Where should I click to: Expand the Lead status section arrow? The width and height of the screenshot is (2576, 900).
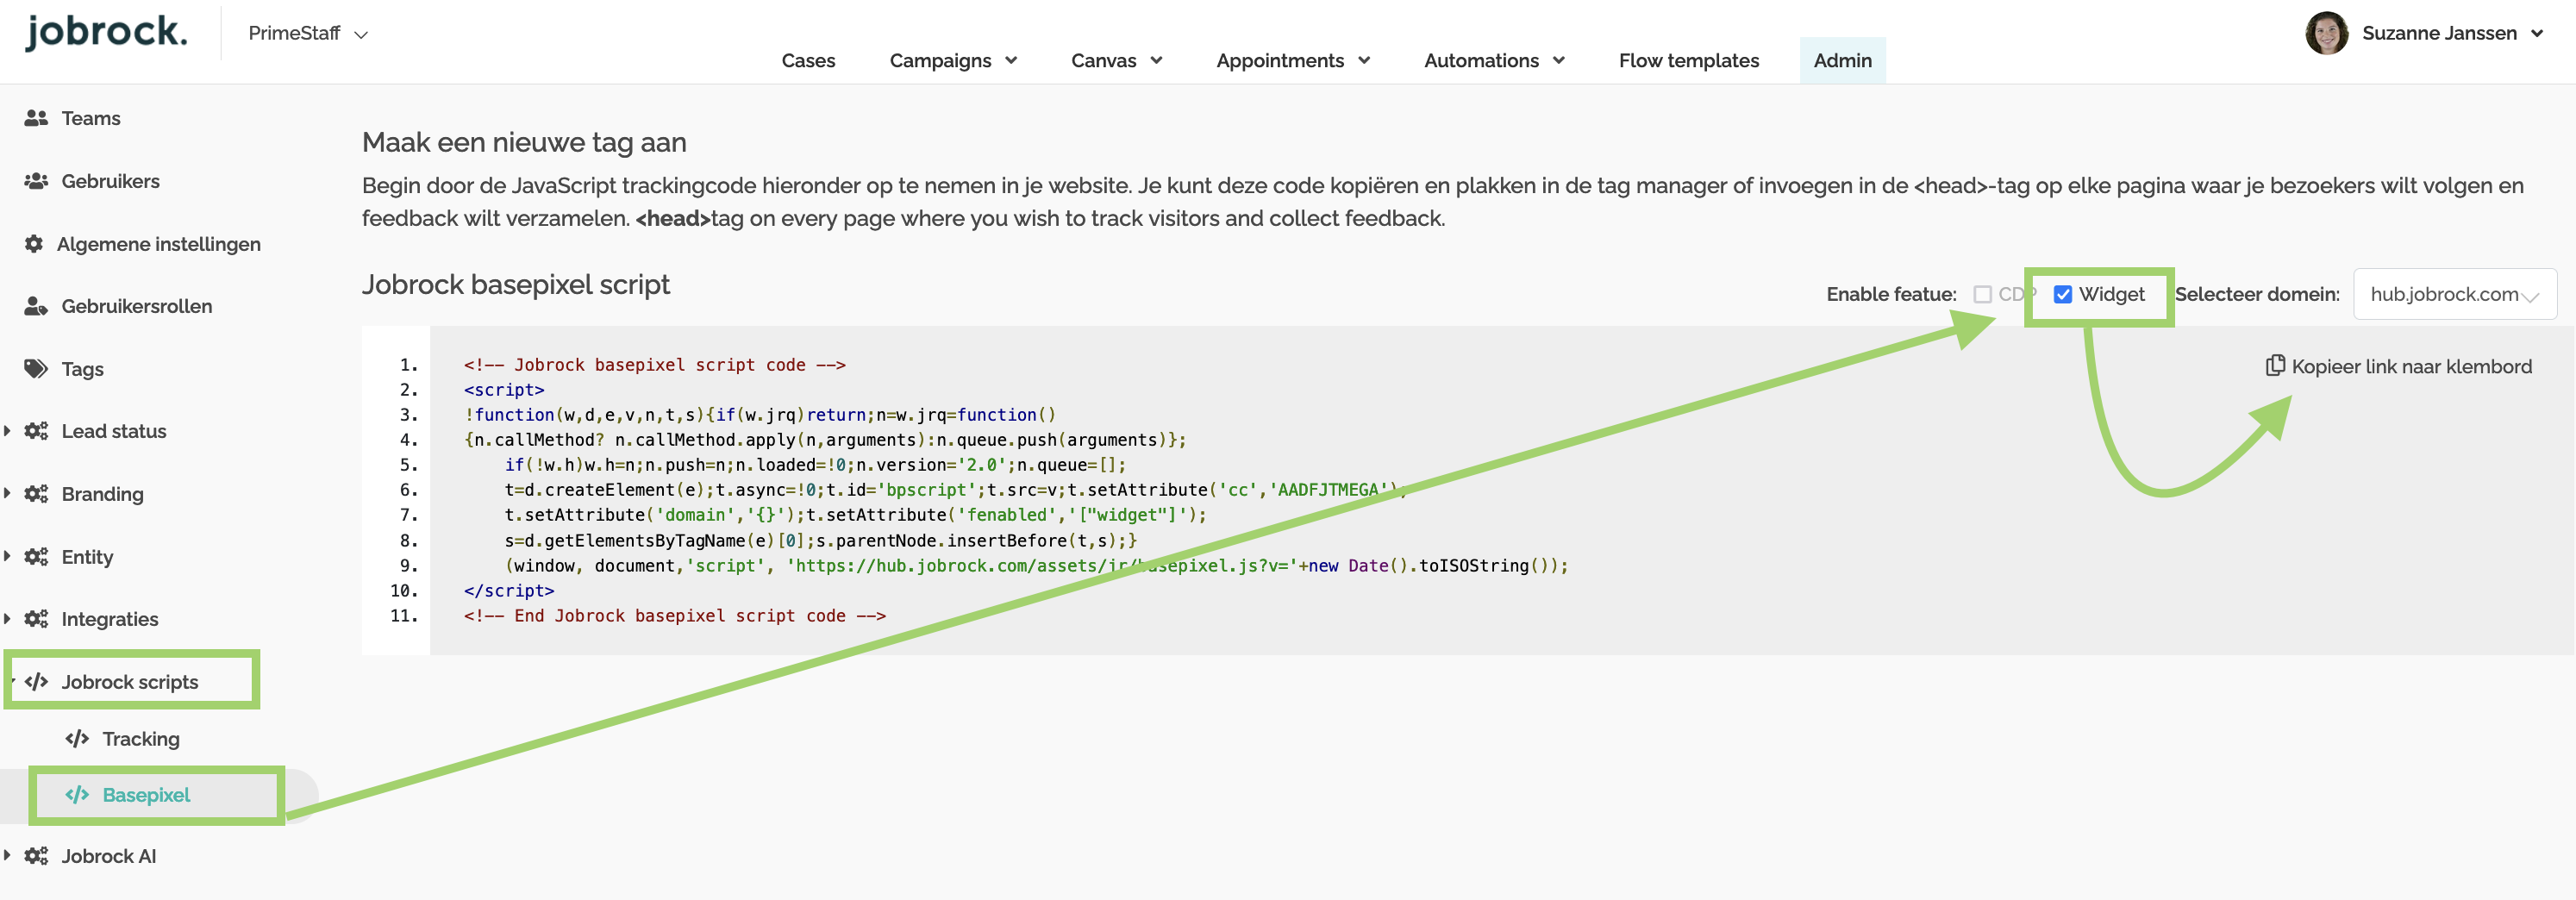pos(8,431)
